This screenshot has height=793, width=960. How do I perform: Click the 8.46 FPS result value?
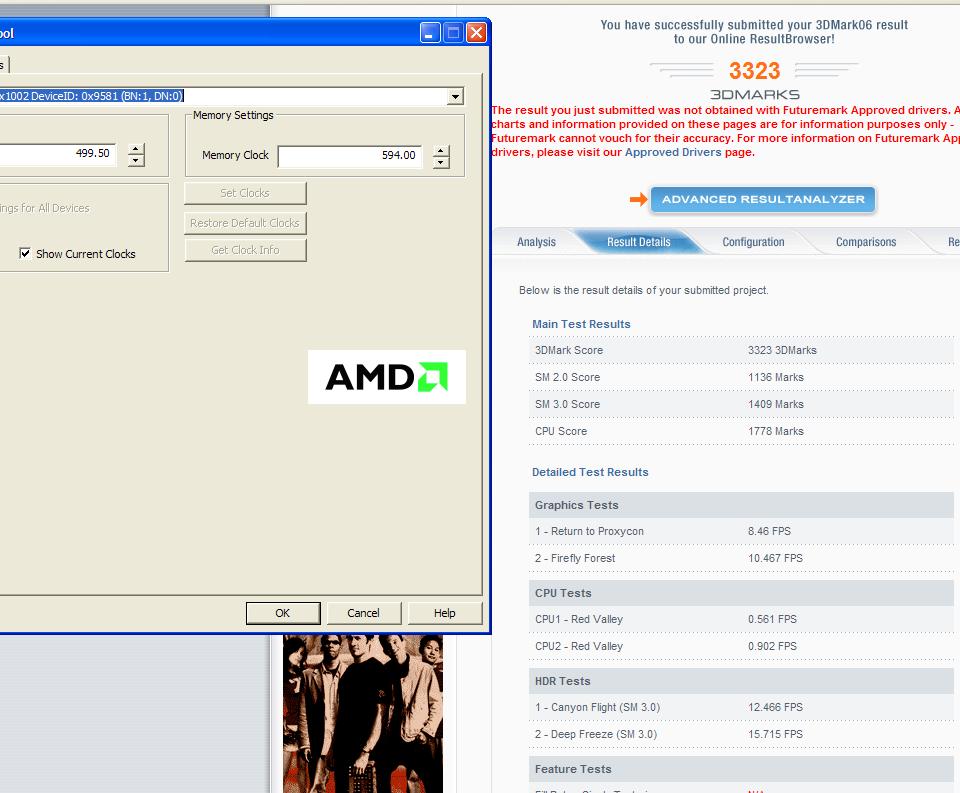click(769, 532)
